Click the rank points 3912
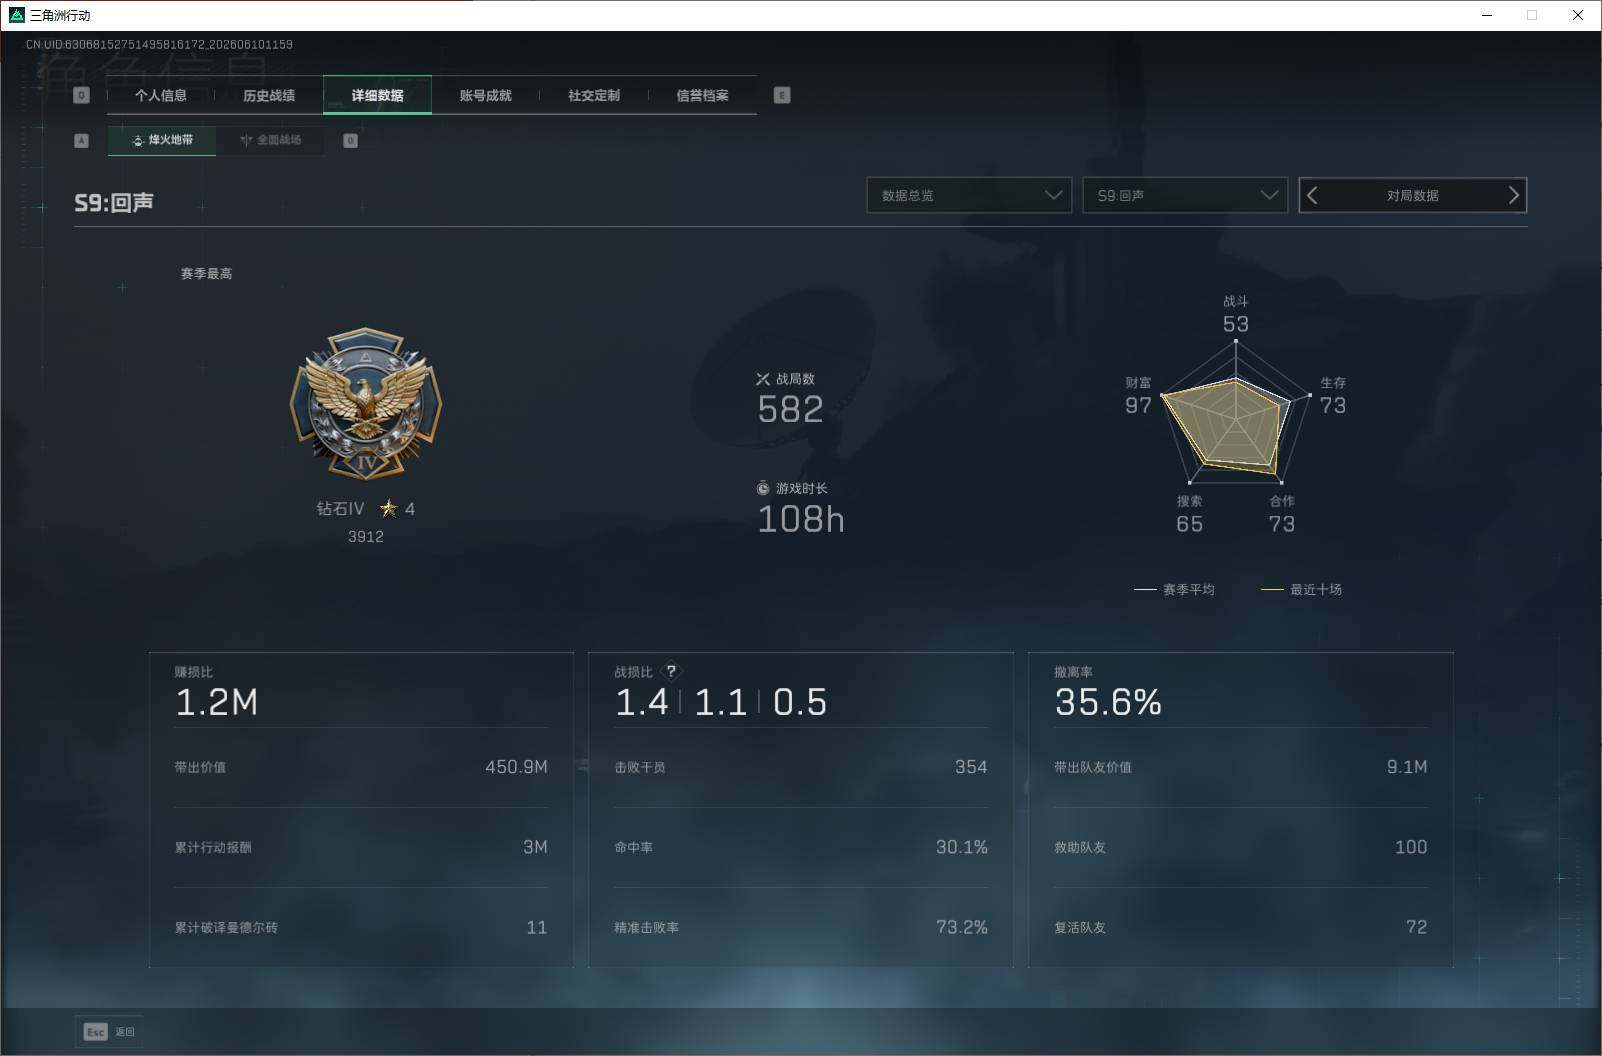The image size is (1602, 1056). click(x=366, y=537)
